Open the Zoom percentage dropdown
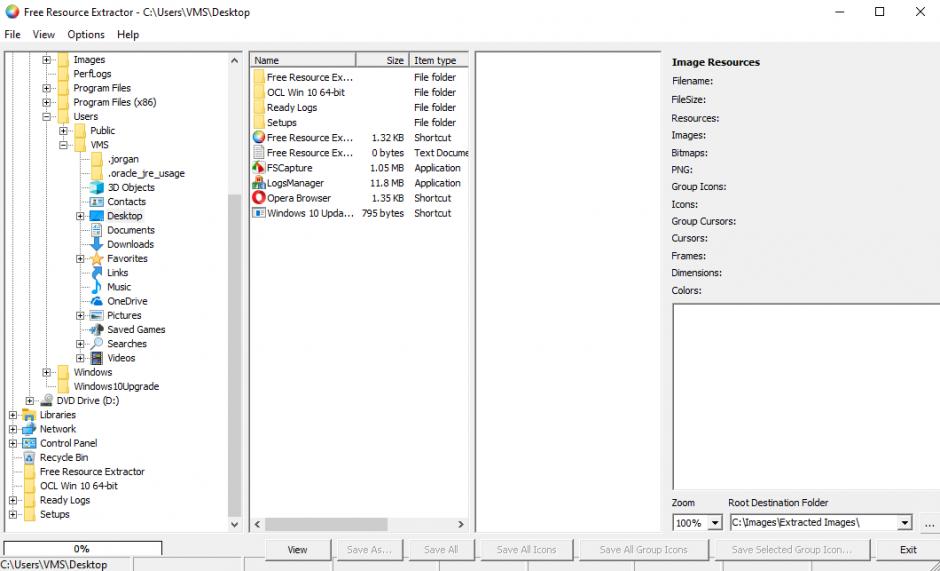Viewport: 940px width, 571px height. [714, 523]
